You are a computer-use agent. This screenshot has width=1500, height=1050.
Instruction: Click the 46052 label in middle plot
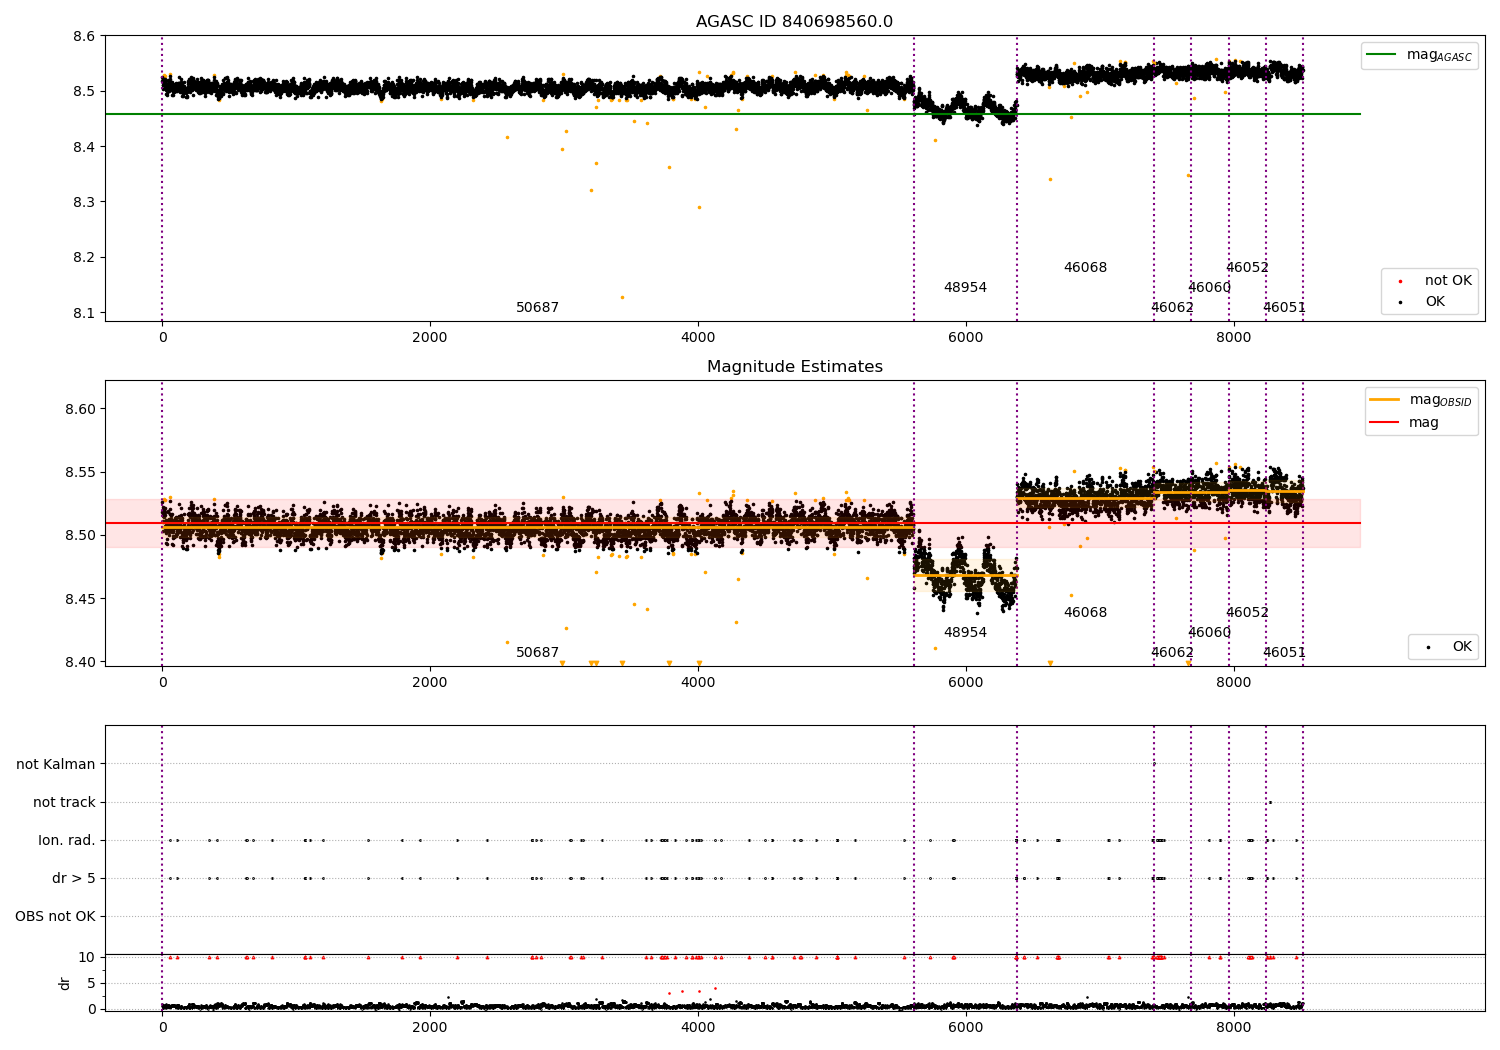pyautogui.click(x=1247, y=613)
